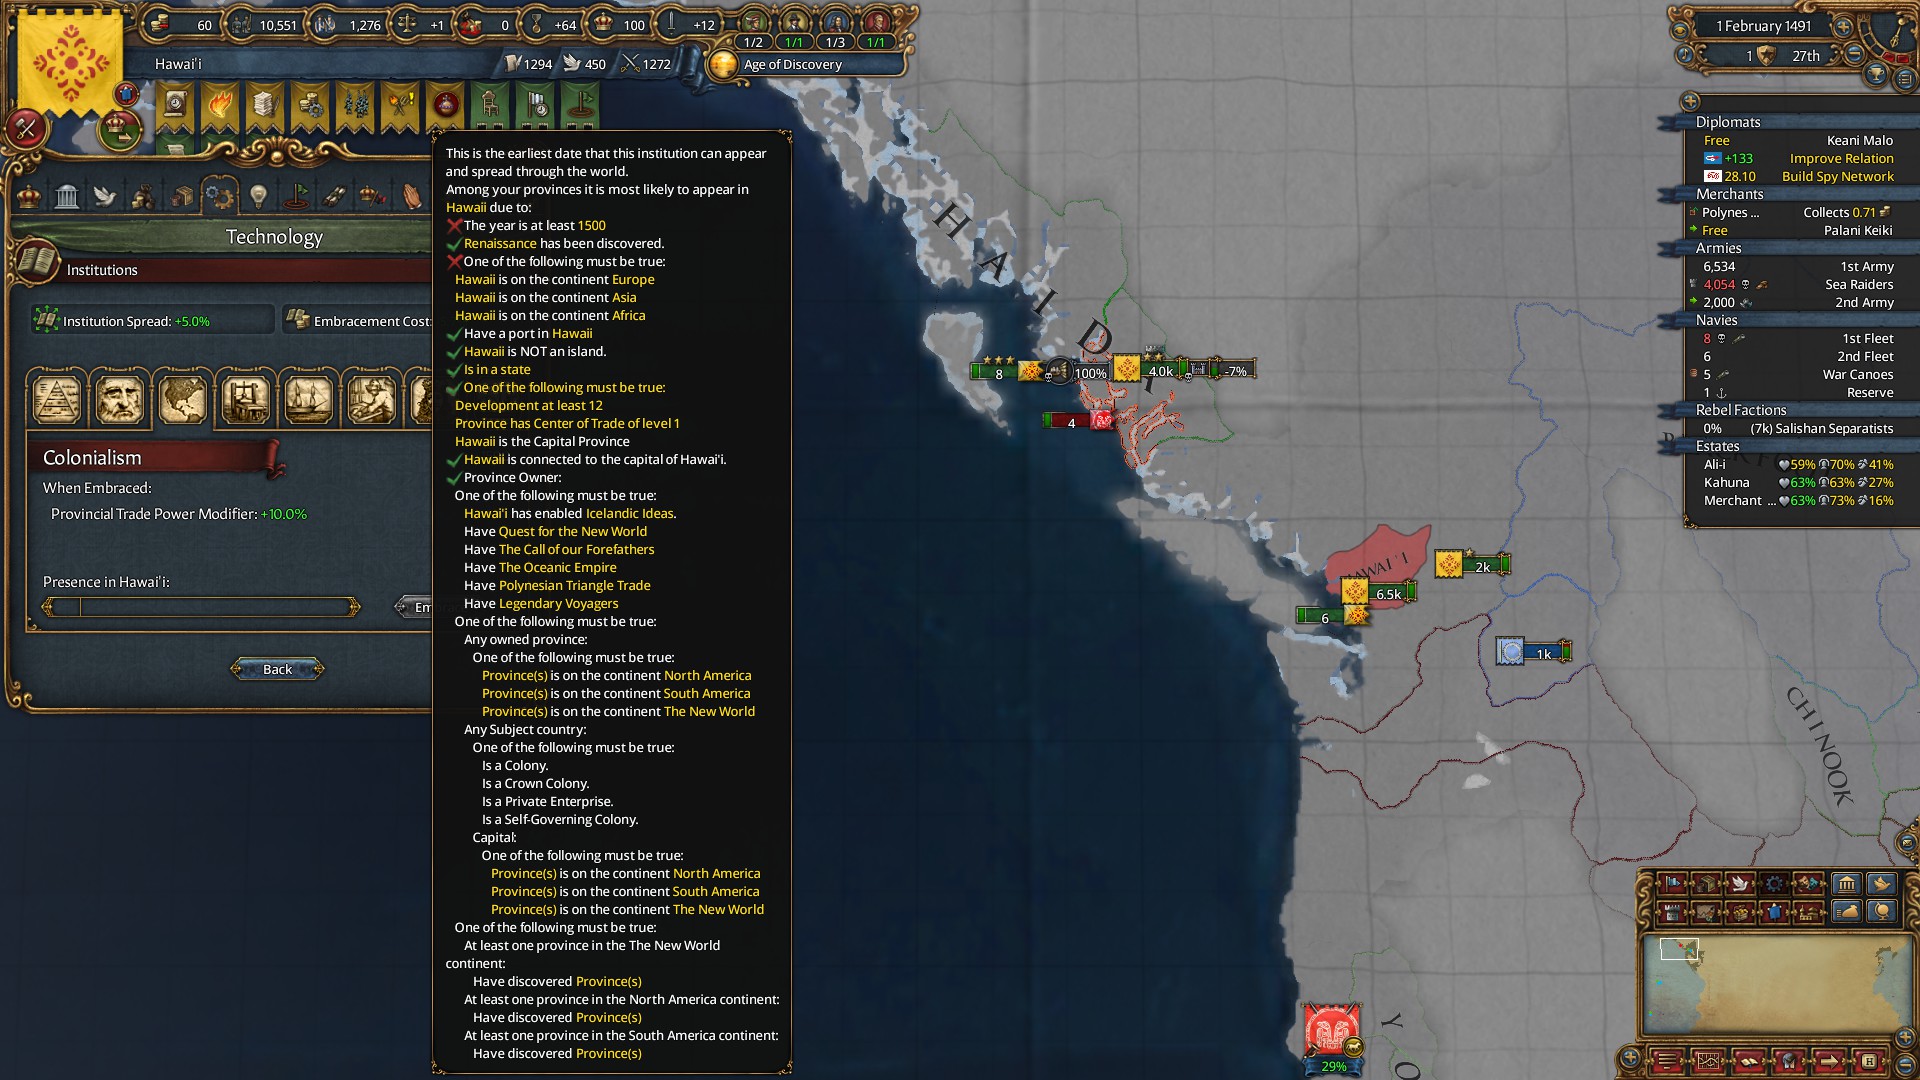This screenshot has width=1920, height=1080.
Task: Click the Back button in Technology panel
Action: point(277,669)
